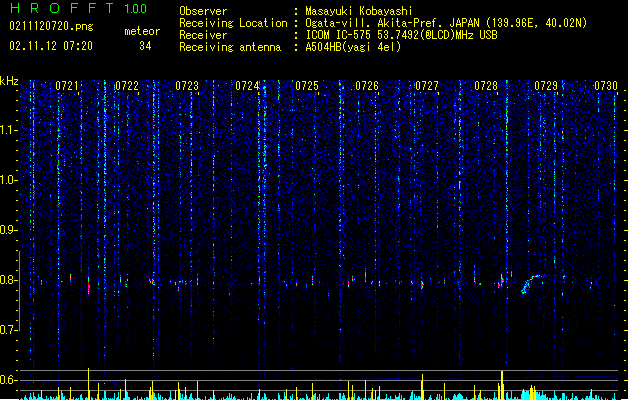629x400 pixels.
Task: Click the Observer label
Action: (203, 11)
